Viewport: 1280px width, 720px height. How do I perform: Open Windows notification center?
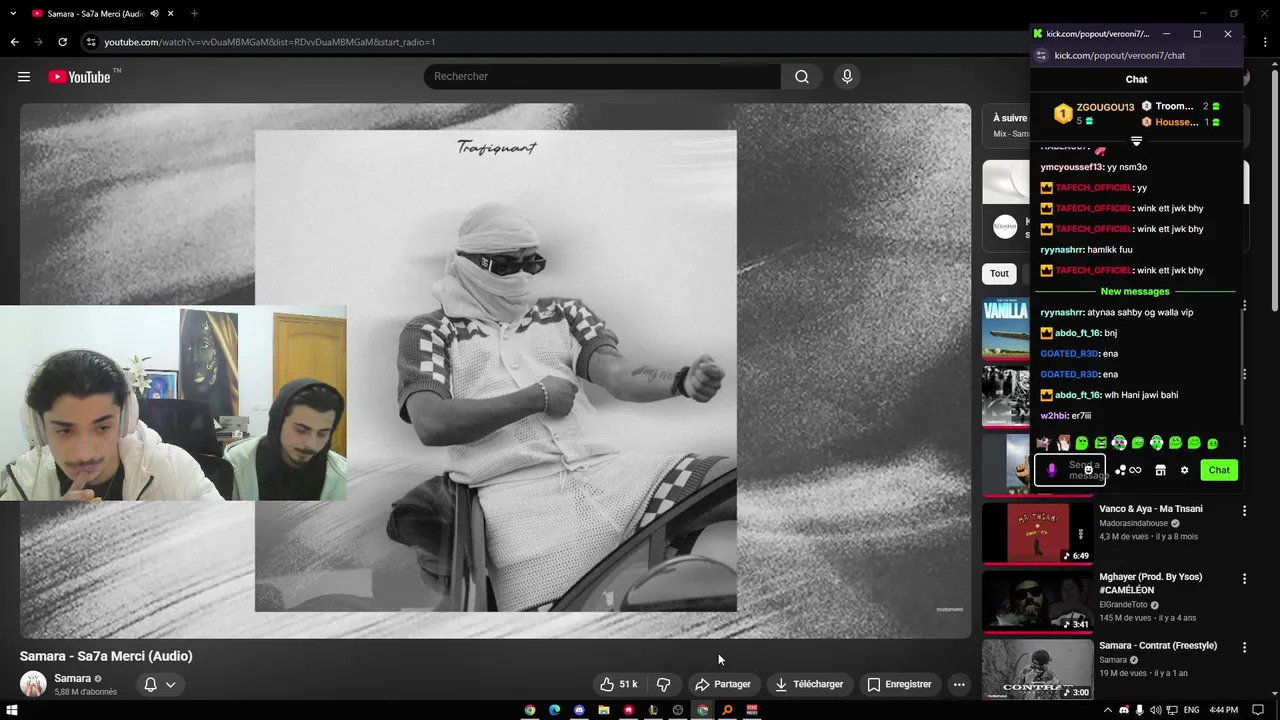click(x=1258, y=710)
